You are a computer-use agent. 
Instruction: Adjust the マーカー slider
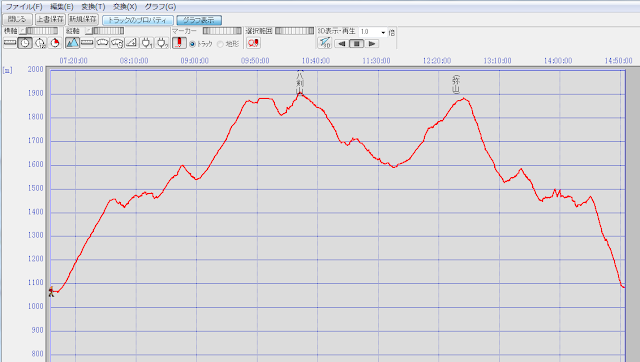[x=222, y=31]
